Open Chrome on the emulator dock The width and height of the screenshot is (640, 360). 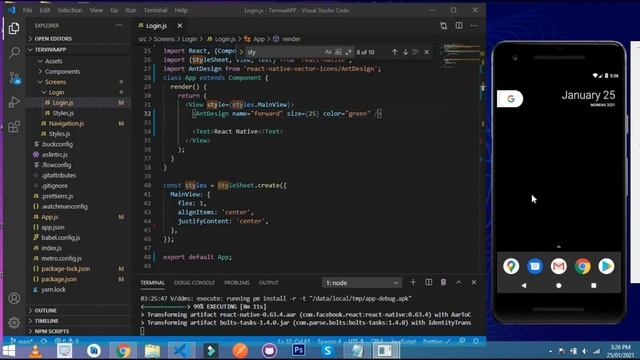[x=582, y=266]
